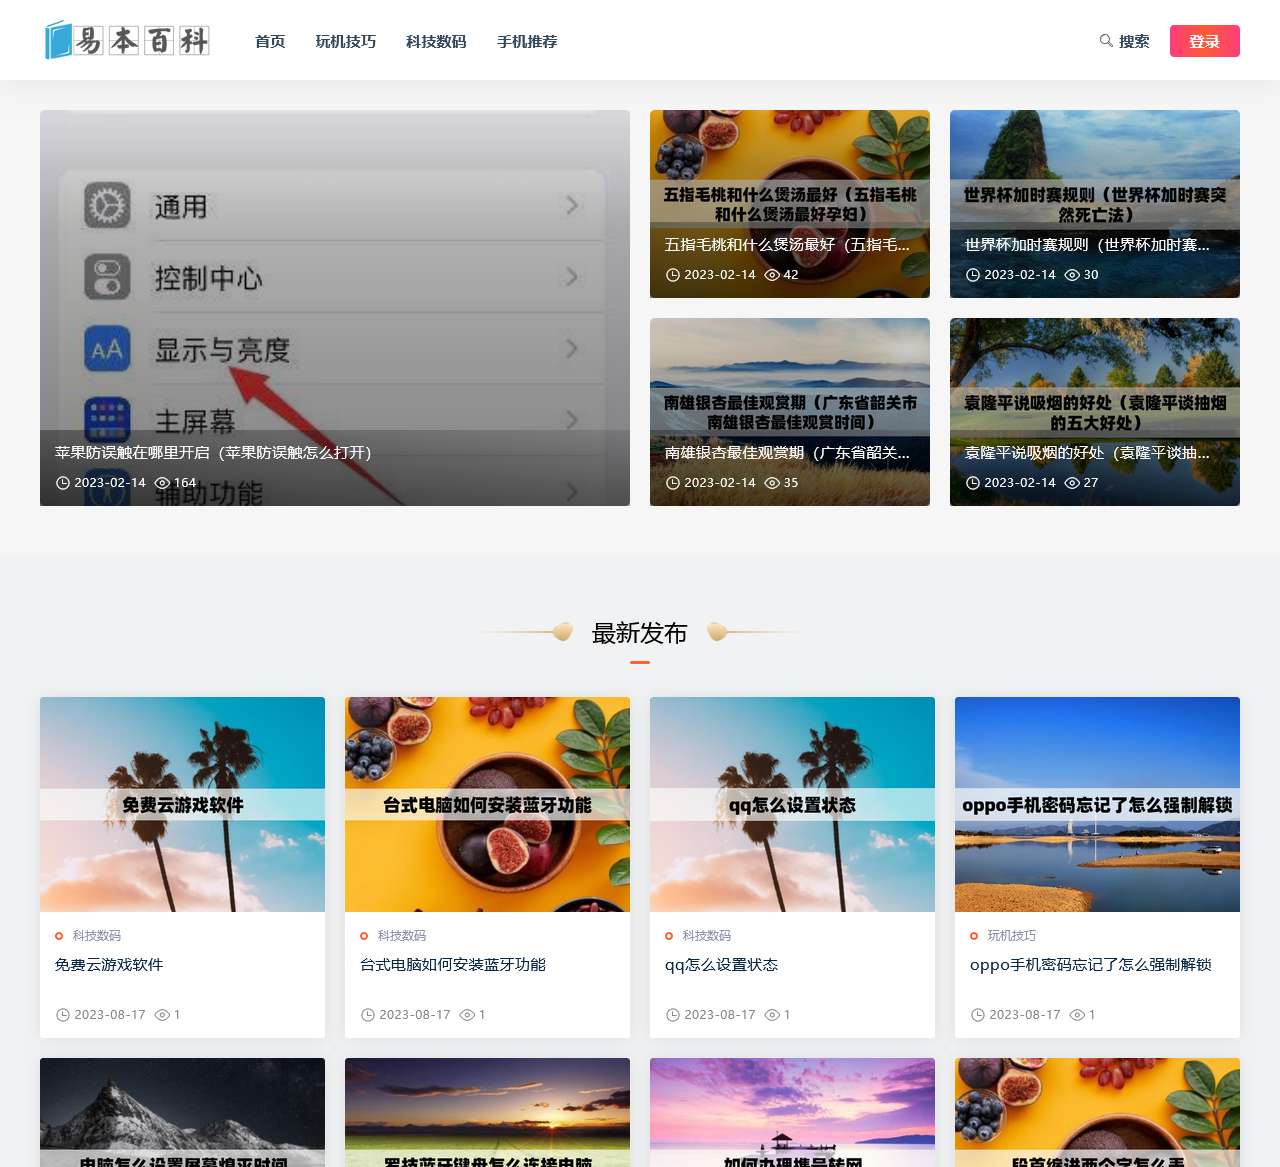This screenshot has height=1167, width=1280.
Task: Open the 苹果防误触在哪里开启 featured image
Action: (335, 308)
